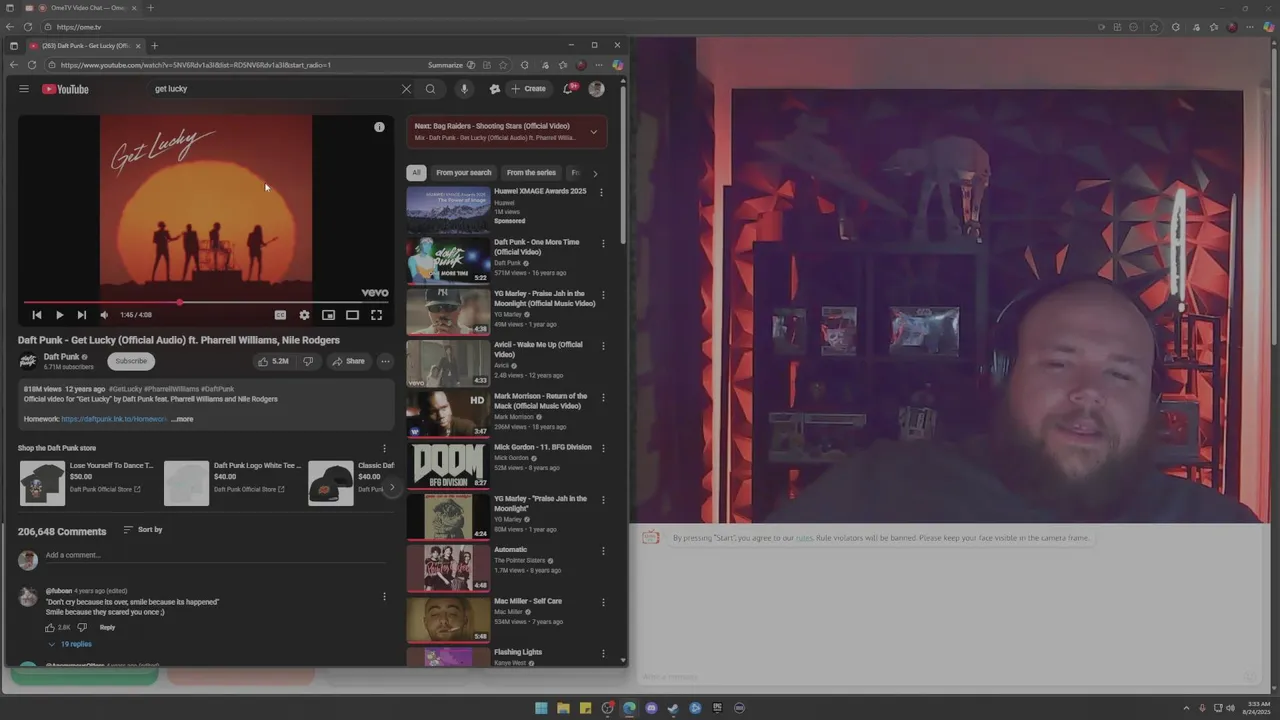Favorite this page with the star icon
Viewport: 1280px width, 720px height.
(503, 65)
